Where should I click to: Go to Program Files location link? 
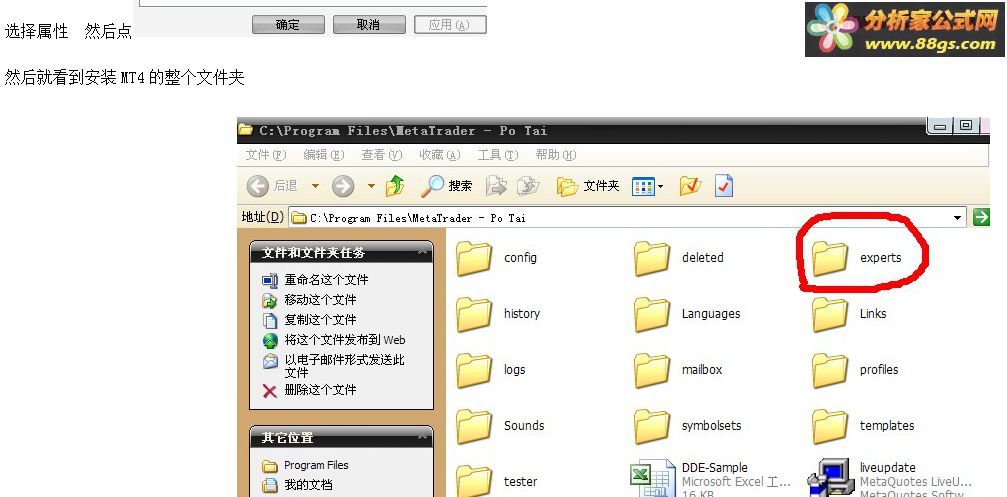pyautogui.click(x=305, y=465)
